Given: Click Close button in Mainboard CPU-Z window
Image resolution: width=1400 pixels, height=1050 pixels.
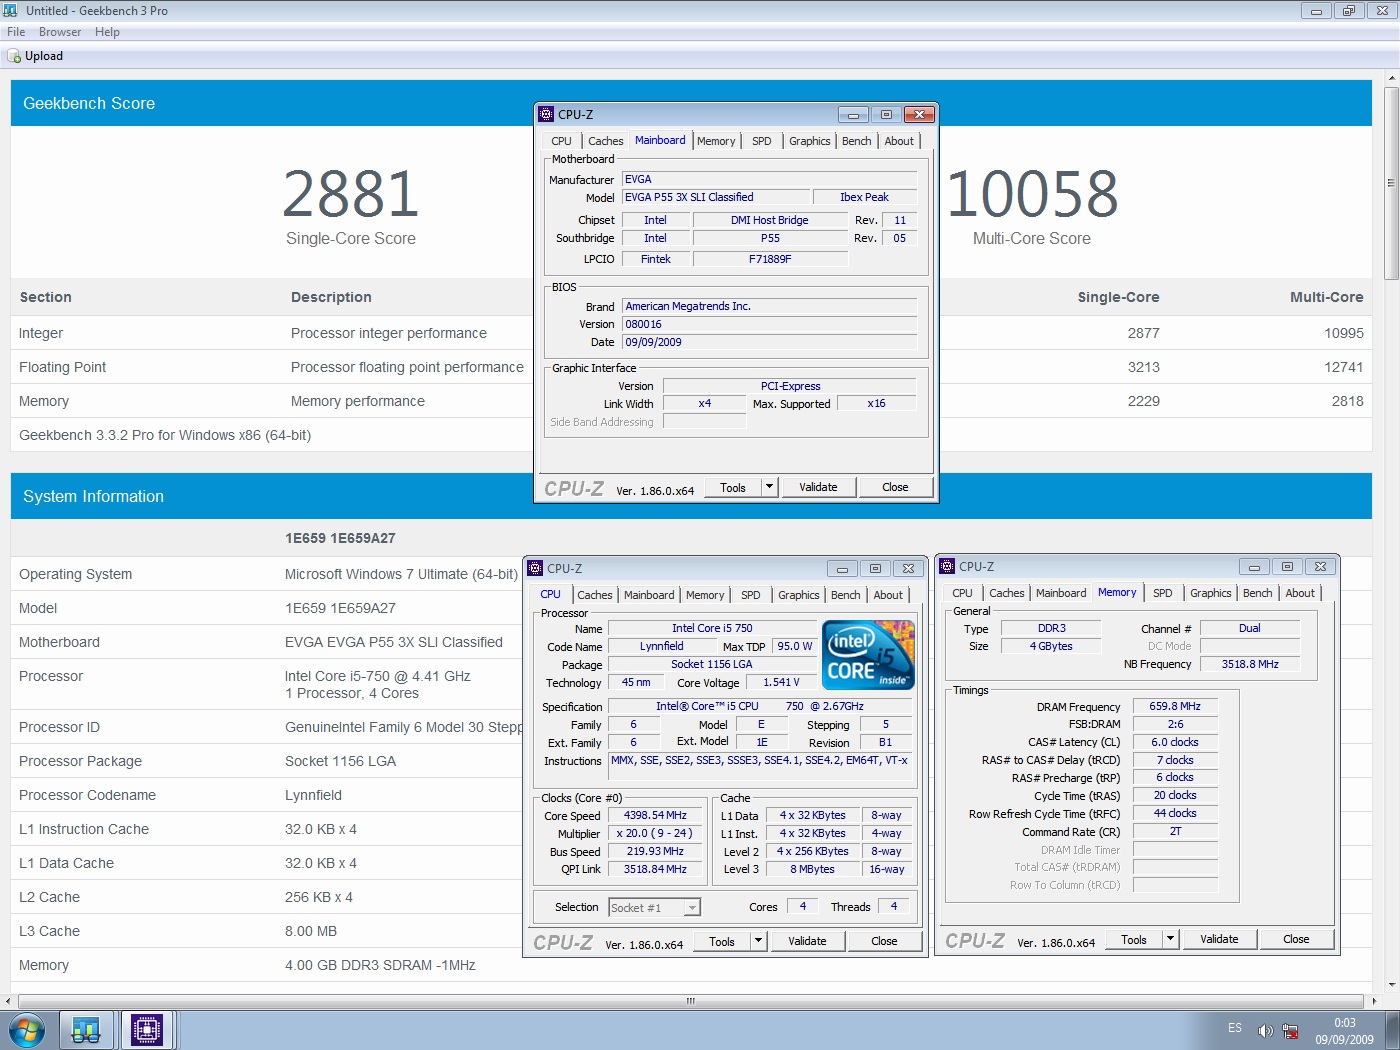Looking at the screenshot, I should pos(895,487).
